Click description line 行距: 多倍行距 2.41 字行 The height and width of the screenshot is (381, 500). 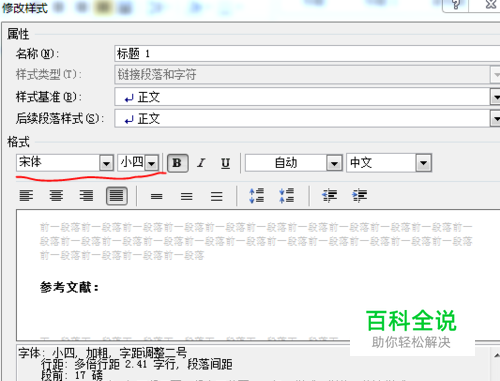click(137, 364)
